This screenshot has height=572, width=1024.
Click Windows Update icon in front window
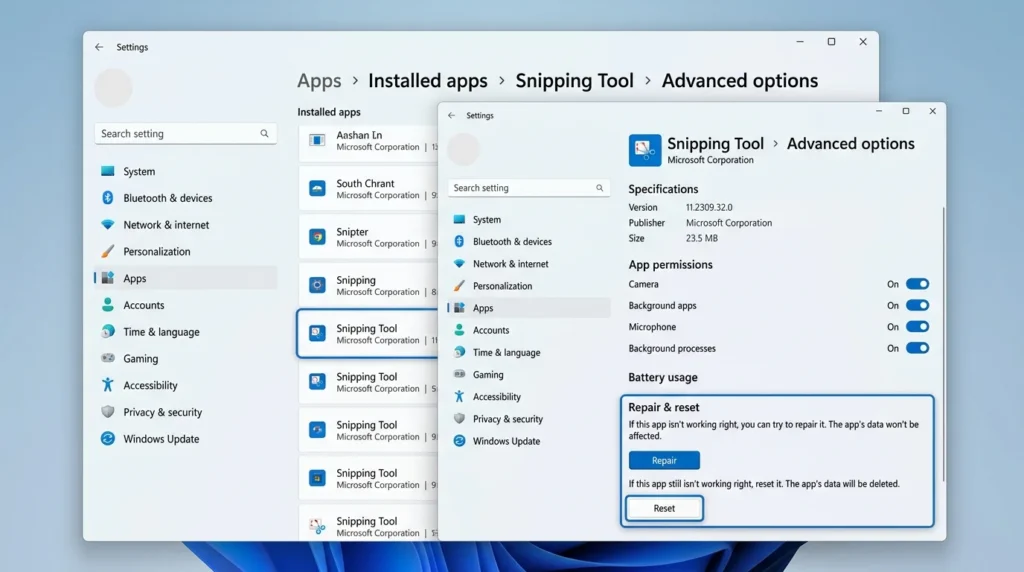pos(459,441)
